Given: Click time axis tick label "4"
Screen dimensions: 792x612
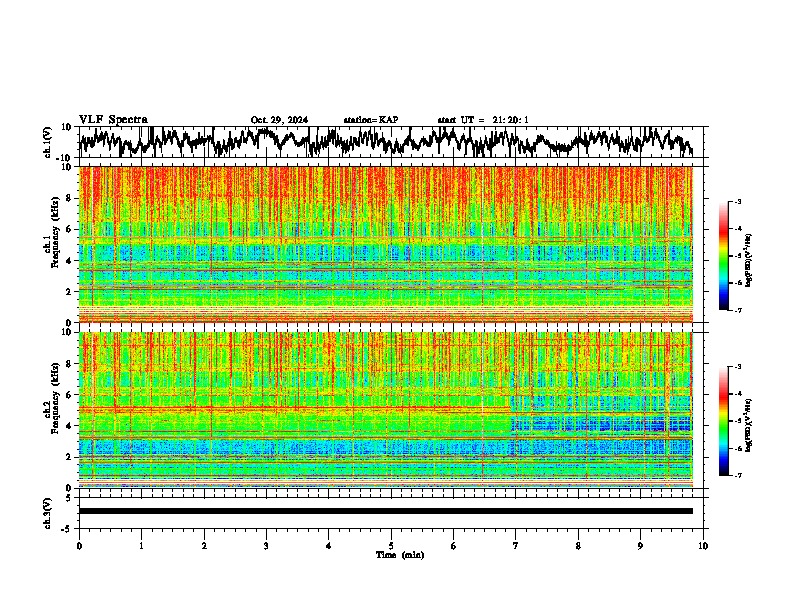Looking at the screenshot, I should tap(329, 546).
